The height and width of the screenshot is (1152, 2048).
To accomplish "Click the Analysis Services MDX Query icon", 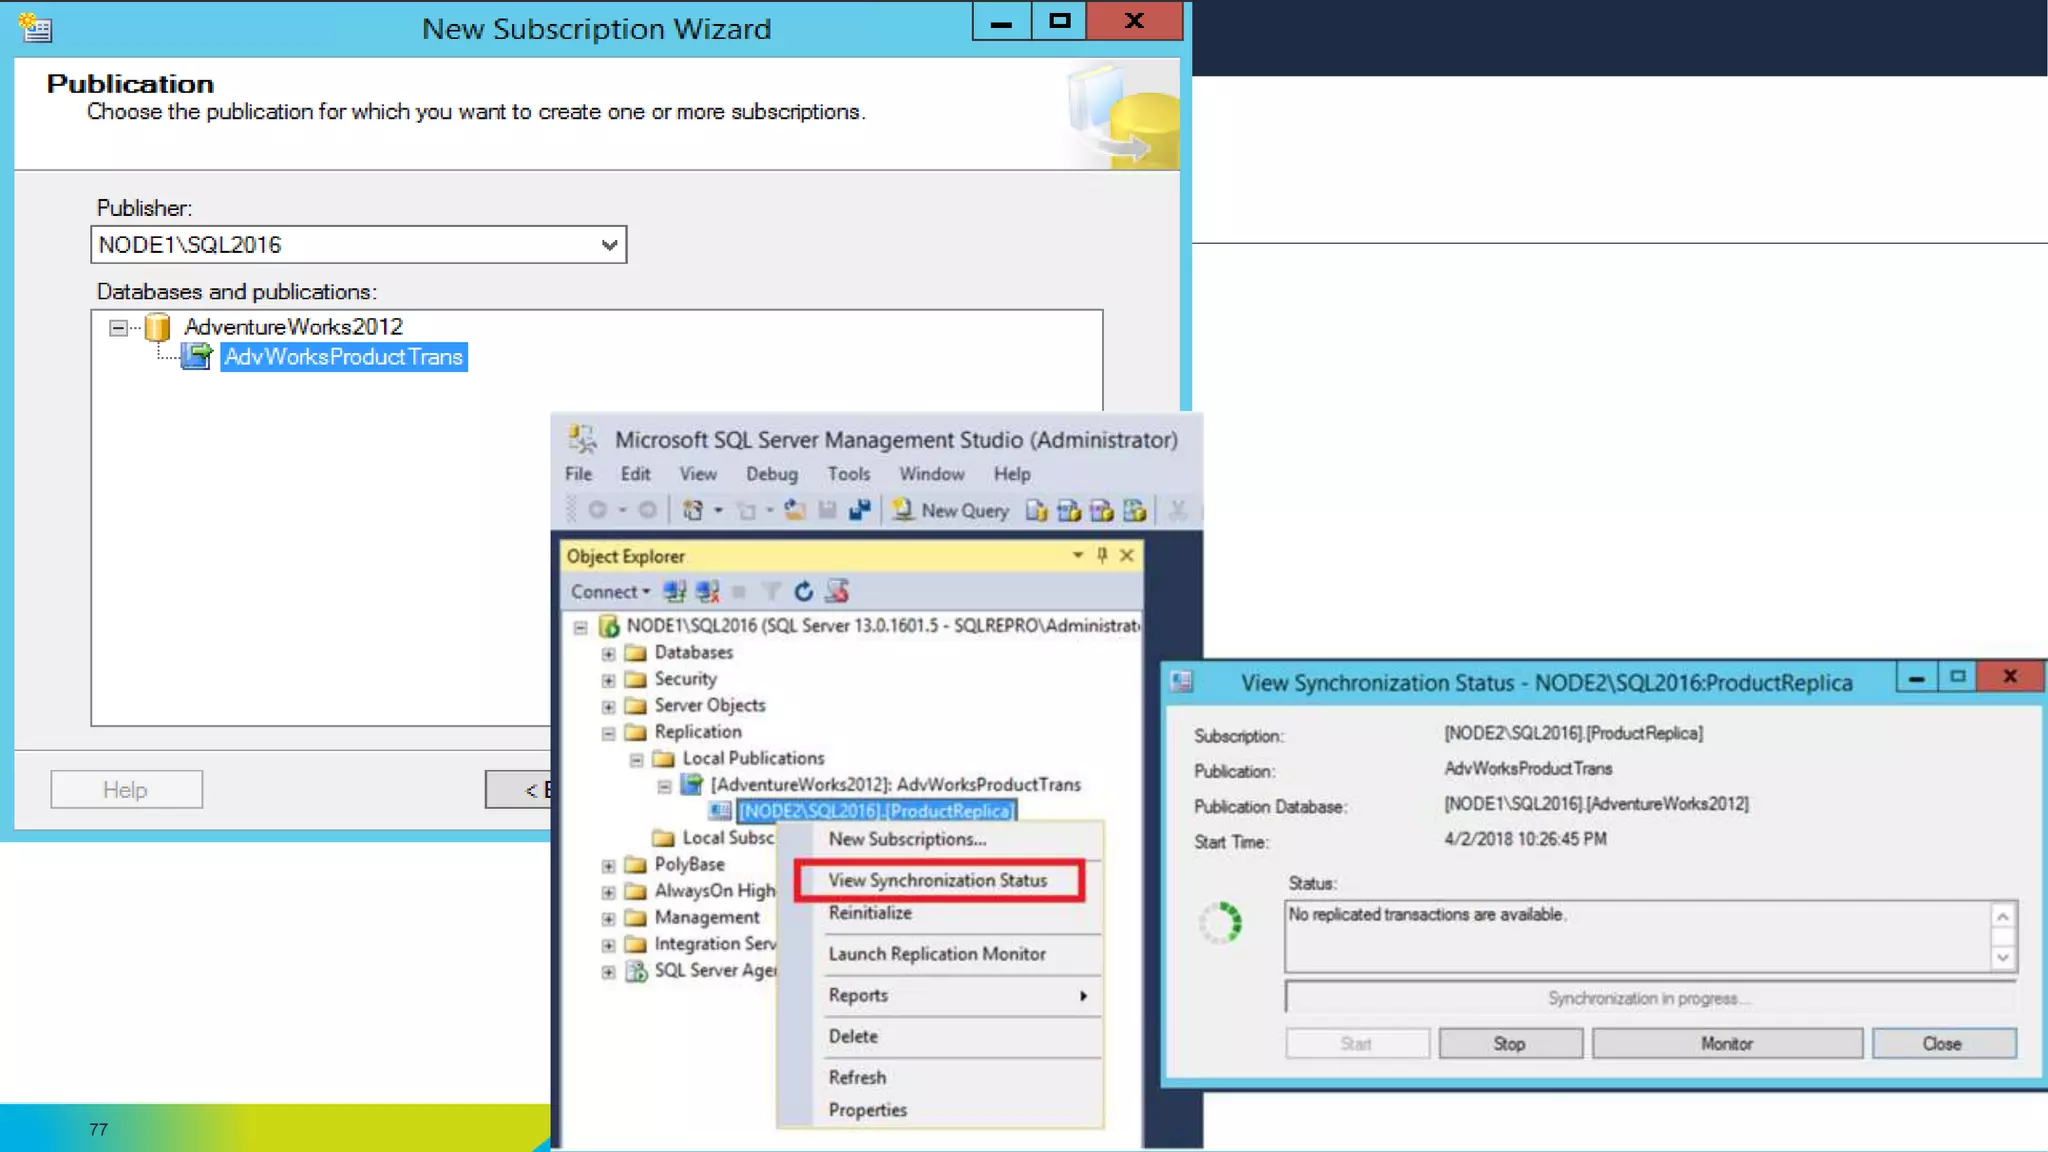I will click(1069, 510).
